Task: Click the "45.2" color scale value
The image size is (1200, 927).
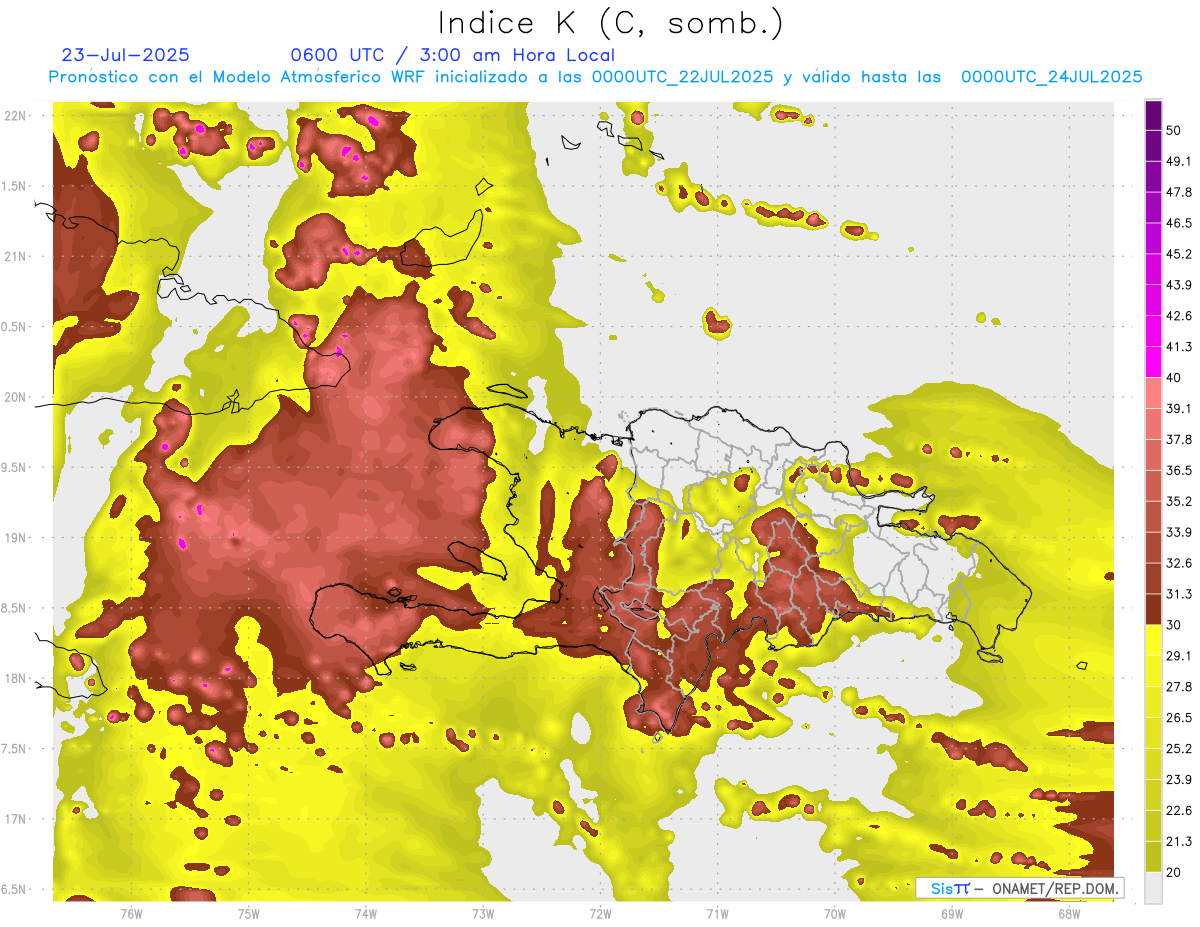Action: pyautogui.click(x=1179, y=254)
